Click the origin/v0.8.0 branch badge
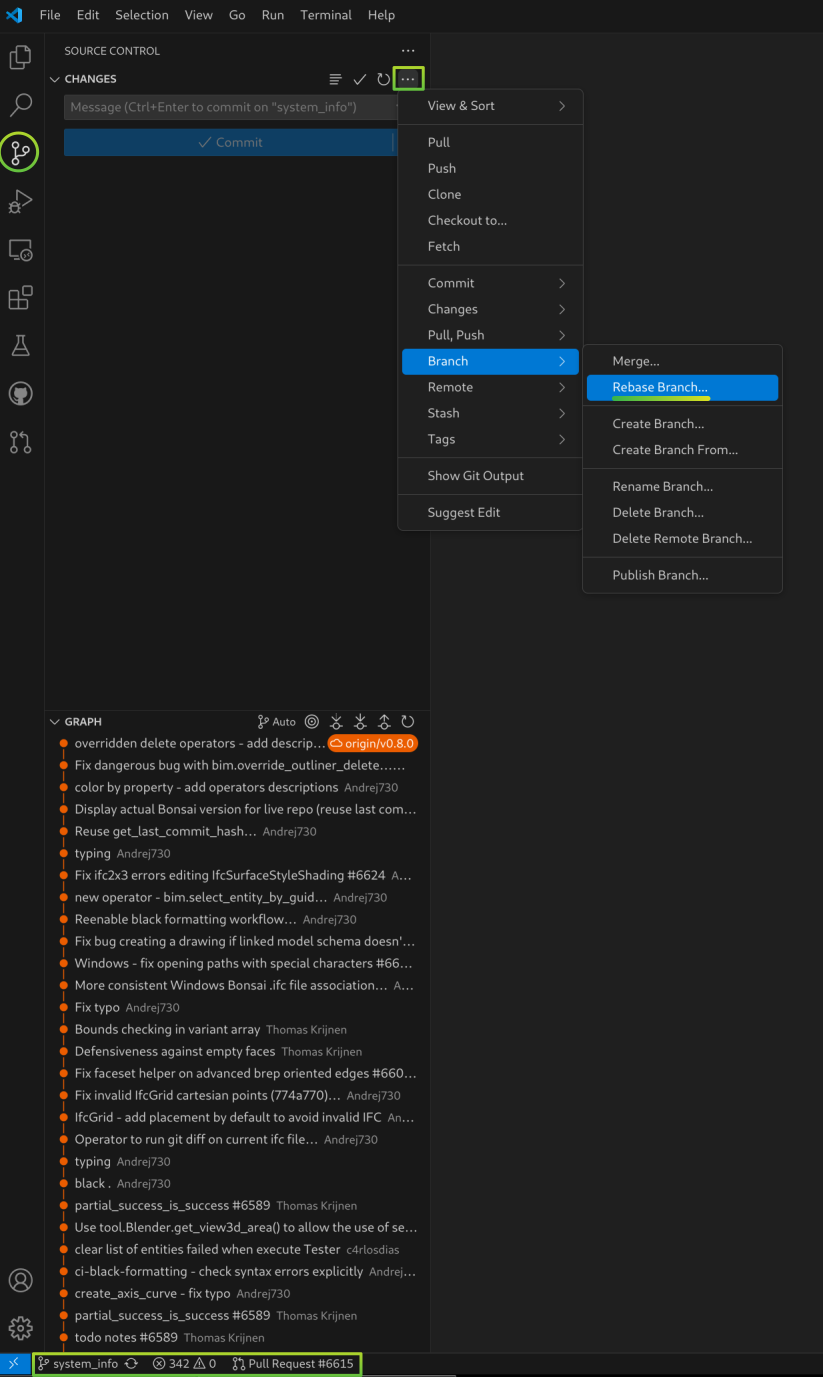 tap(372, 743)
